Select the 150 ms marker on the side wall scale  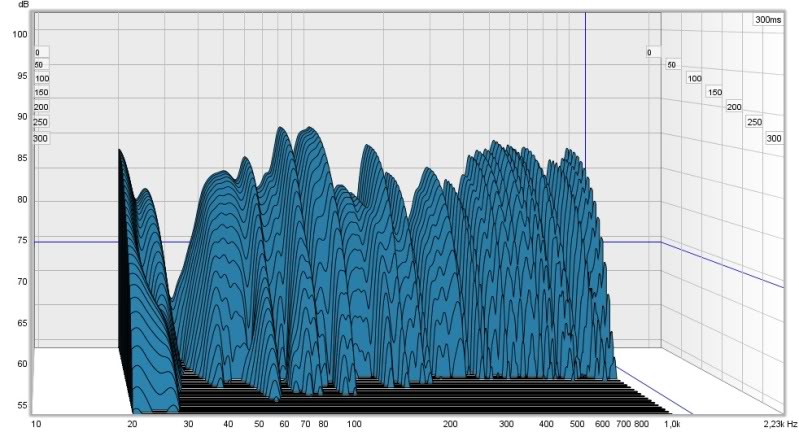715,92
